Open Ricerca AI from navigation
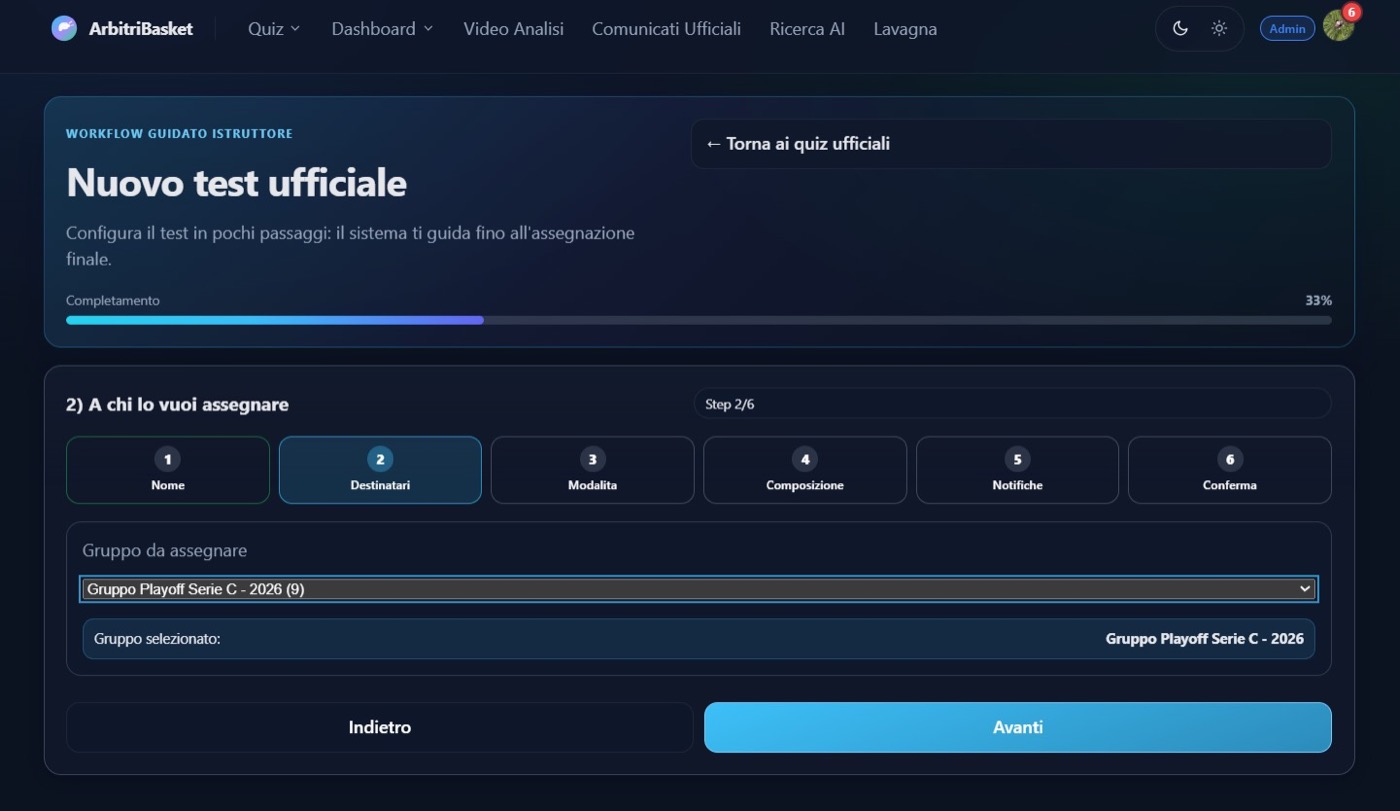The height and width of the screenshot is (811, 1400). (x=807, y=29)
